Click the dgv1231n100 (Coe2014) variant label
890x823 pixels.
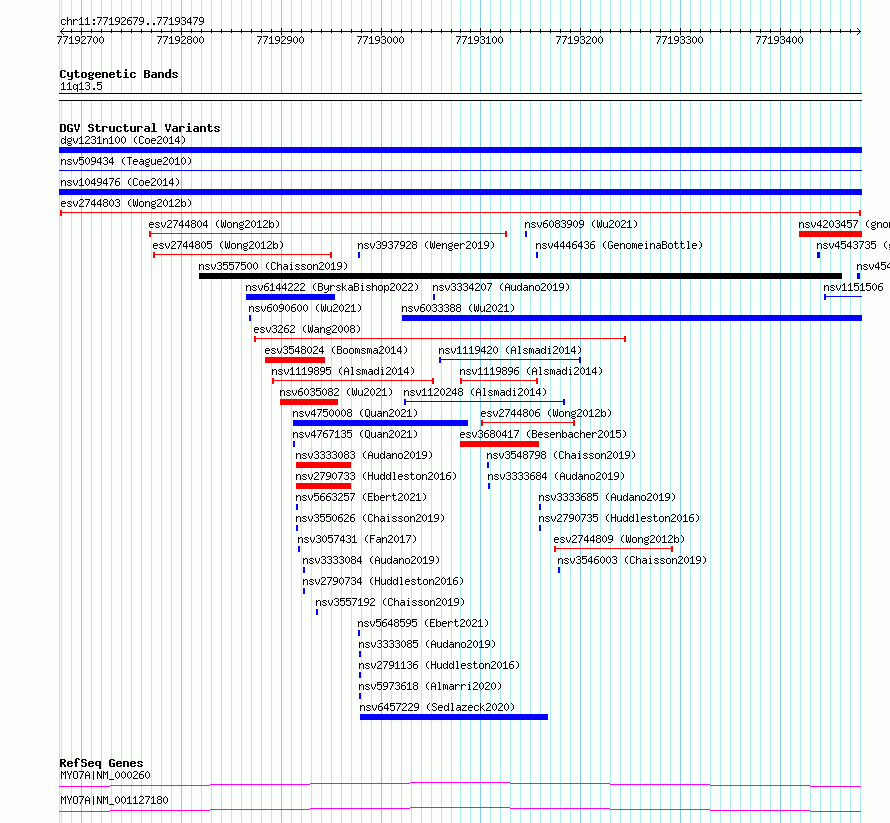(123, 140)
